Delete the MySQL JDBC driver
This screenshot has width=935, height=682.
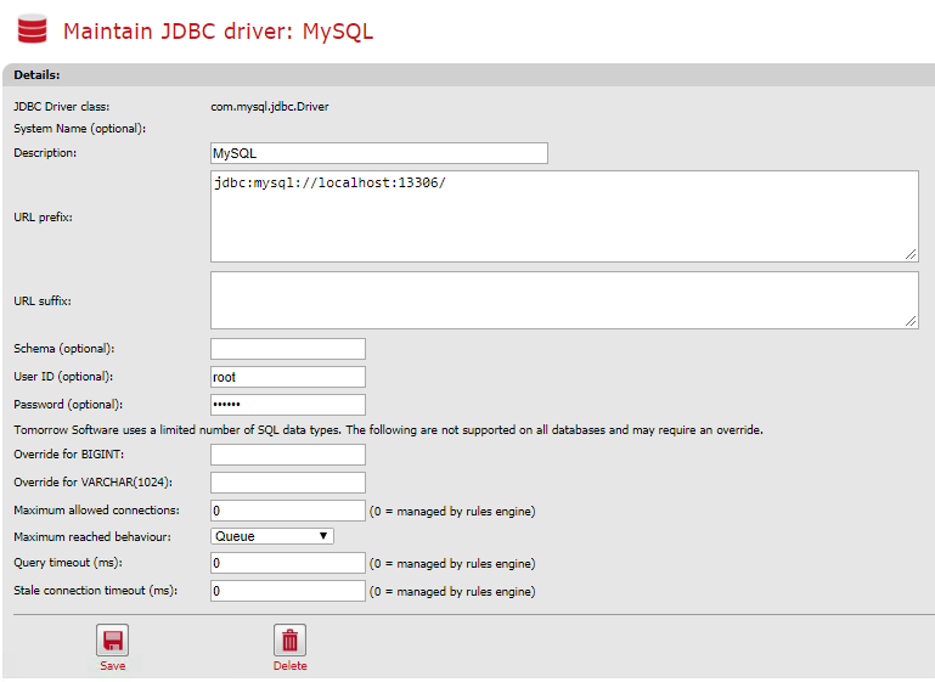pyautogui.click(x=290, y=642)
